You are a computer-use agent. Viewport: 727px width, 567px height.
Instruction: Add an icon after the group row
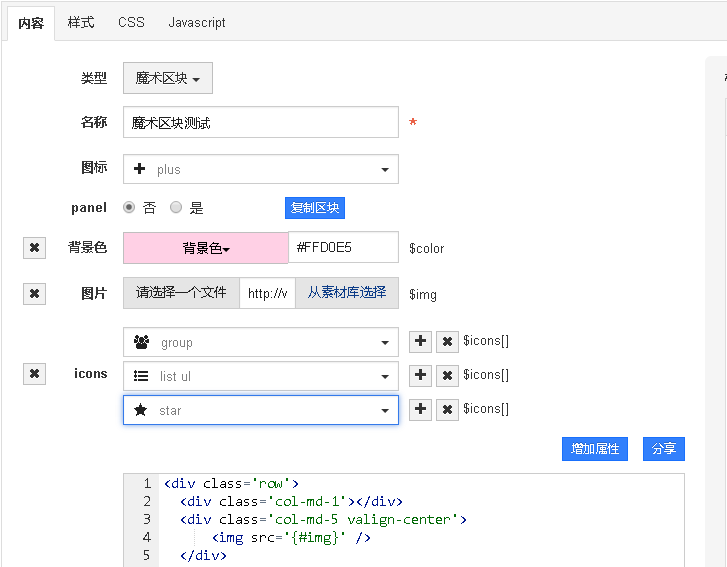pos(421,341)
